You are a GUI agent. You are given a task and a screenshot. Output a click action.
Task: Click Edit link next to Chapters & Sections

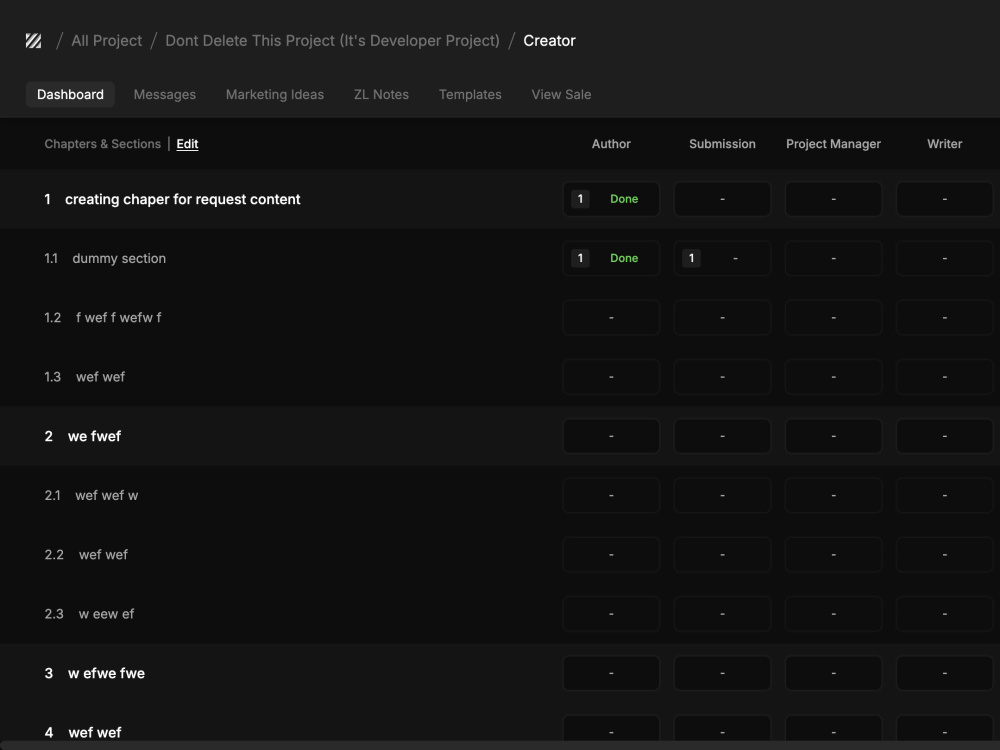pos(188,144)
